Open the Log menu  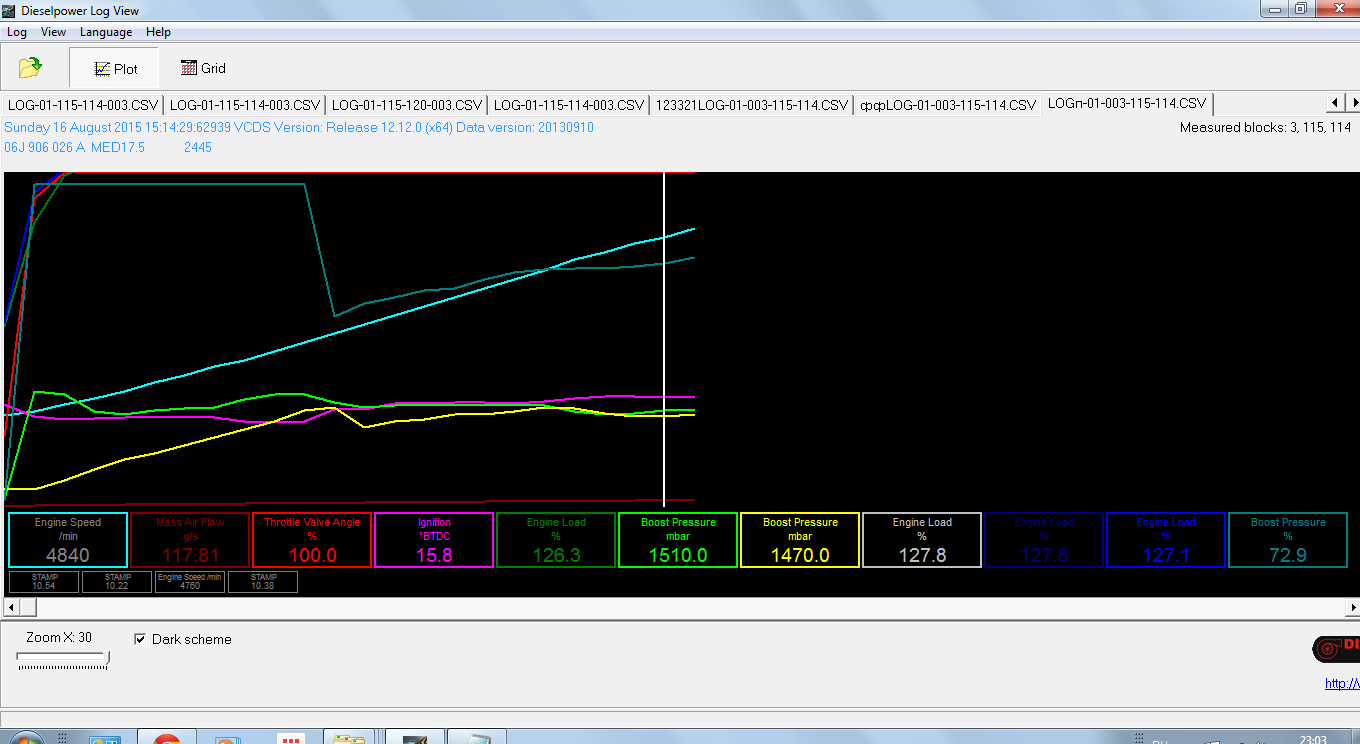point(17,32)
